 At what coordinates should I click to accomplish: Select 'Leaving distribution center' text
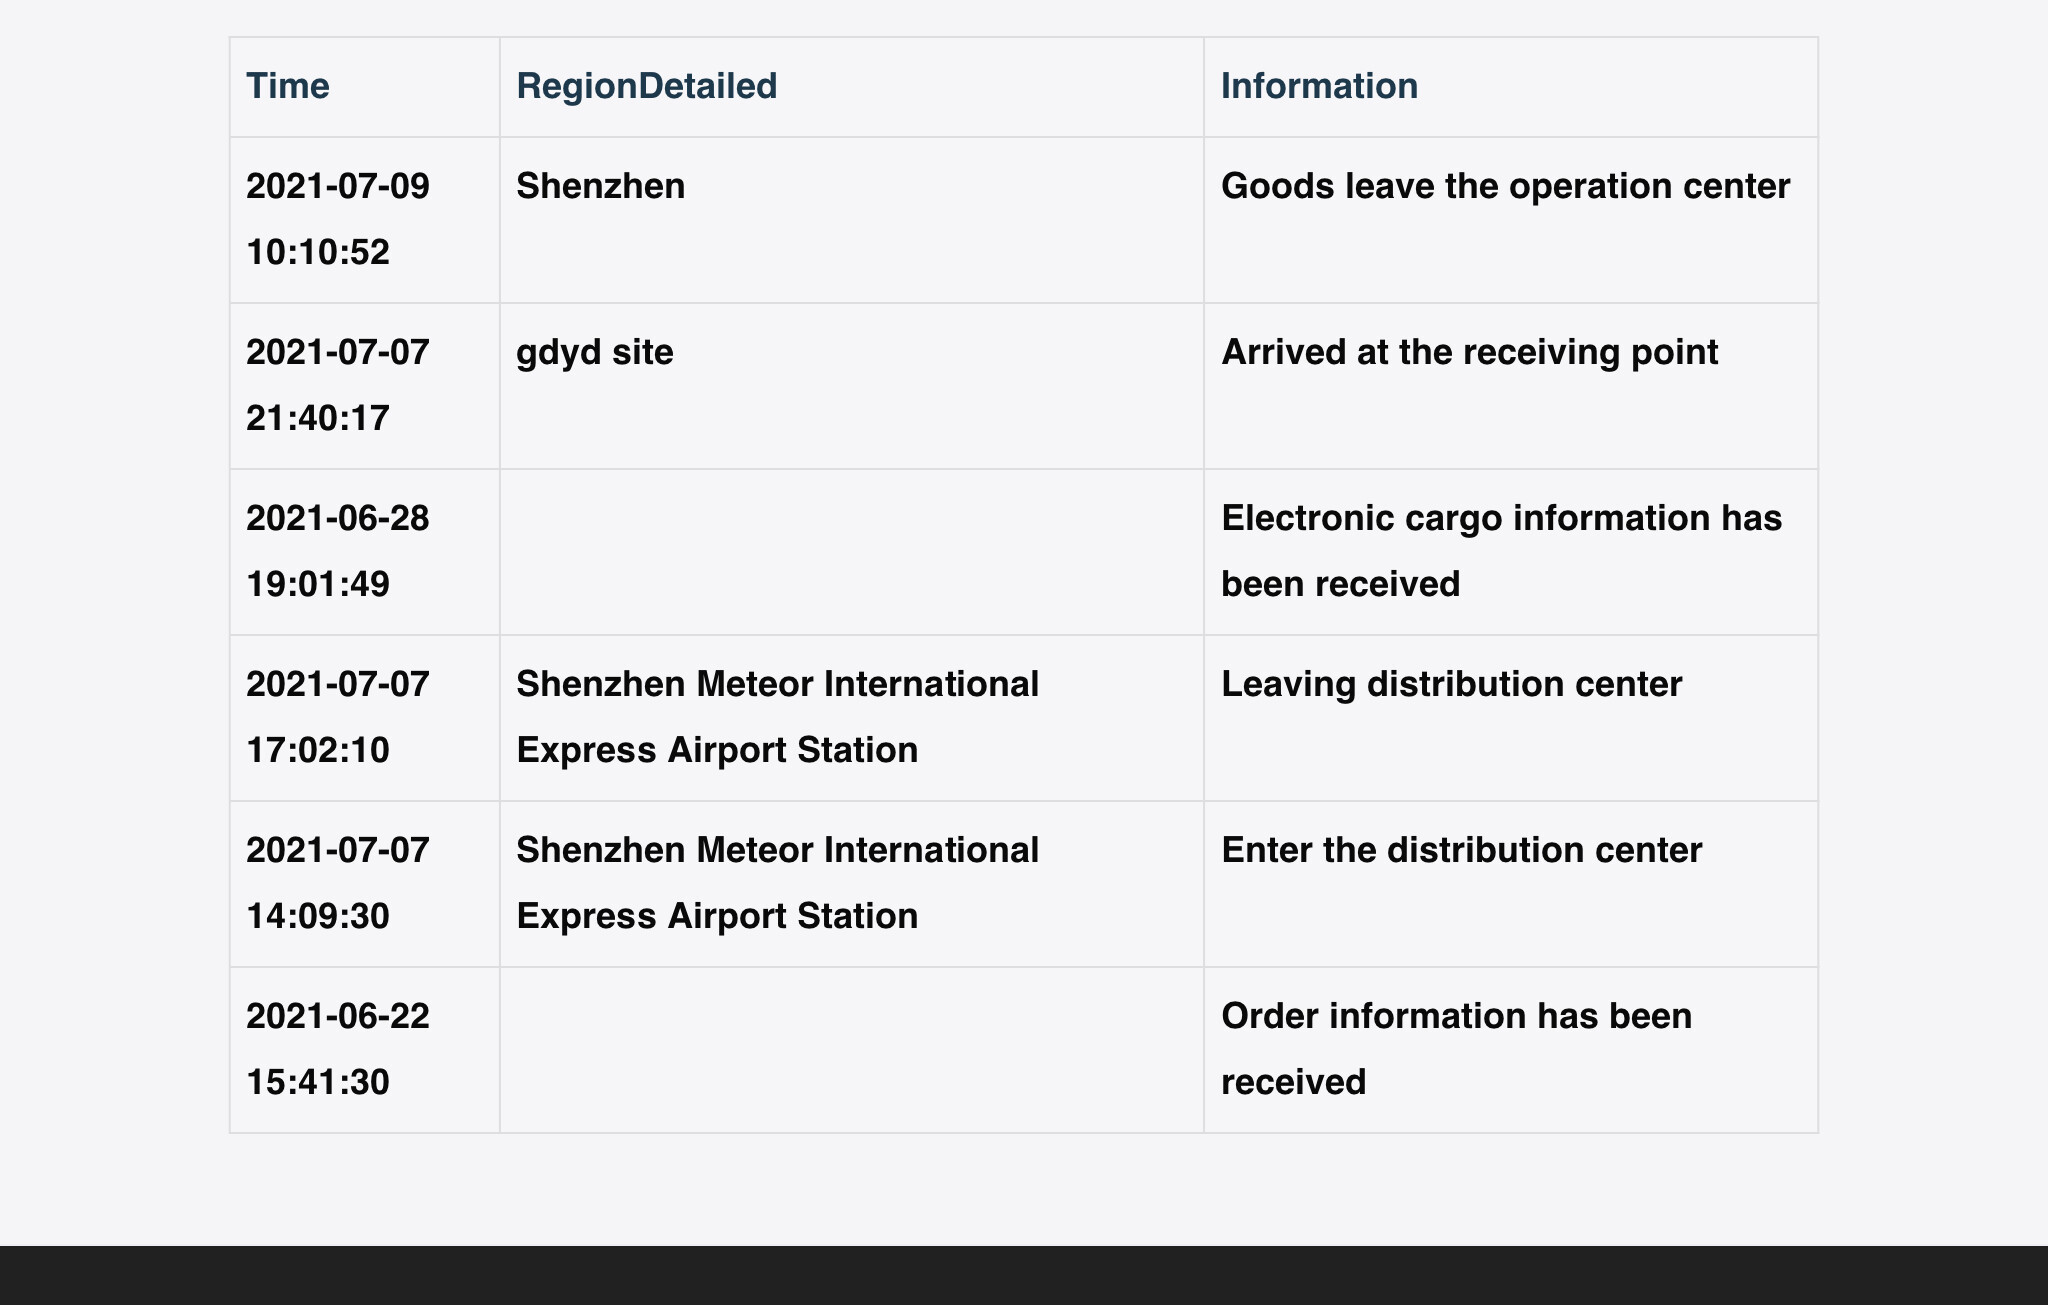(x=1451, y=684)
